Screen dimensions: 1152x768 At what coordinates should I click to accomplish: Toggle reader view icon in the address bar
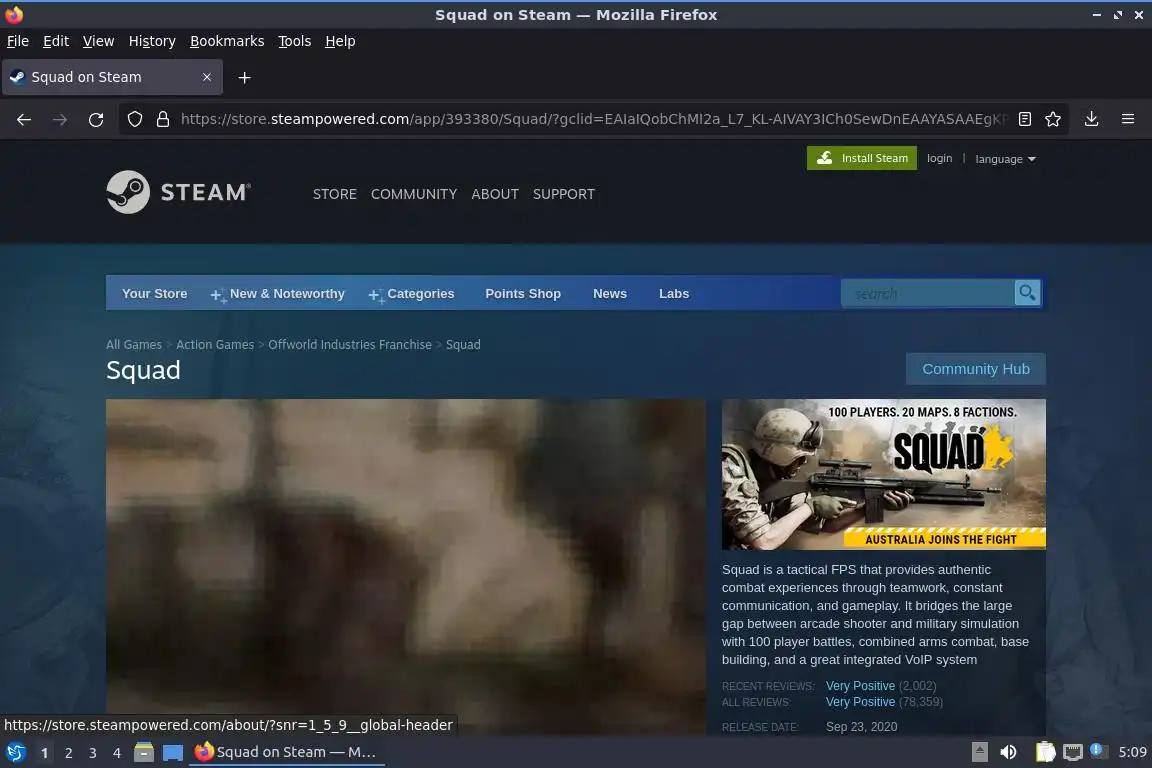1025,119
